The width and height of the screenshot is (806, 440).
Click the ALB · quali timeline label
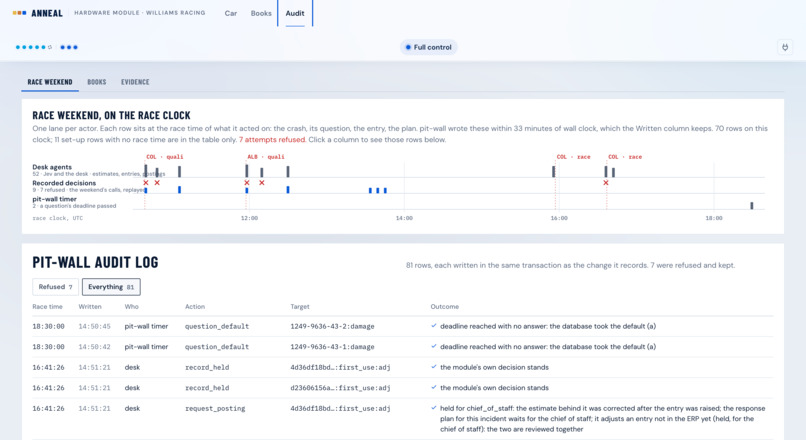click(x=266, y=157)
